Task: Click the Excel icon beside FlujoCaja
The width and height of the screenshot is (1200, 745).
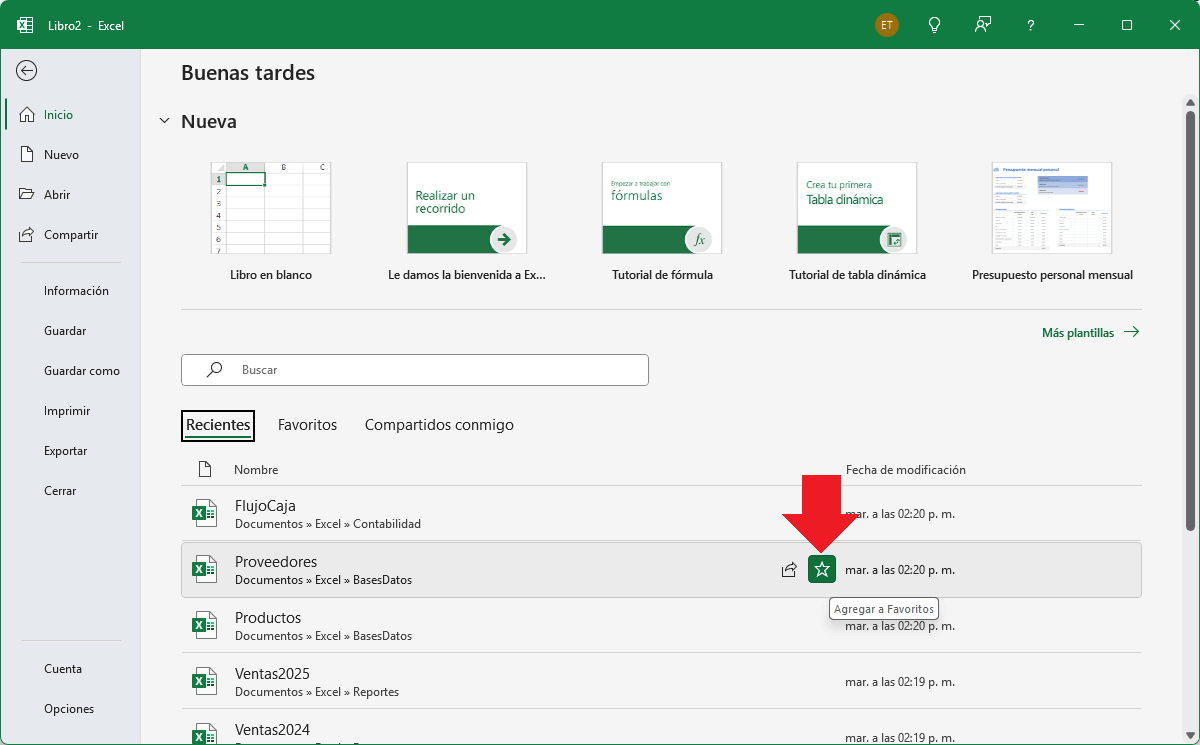Action: point(204,514)
